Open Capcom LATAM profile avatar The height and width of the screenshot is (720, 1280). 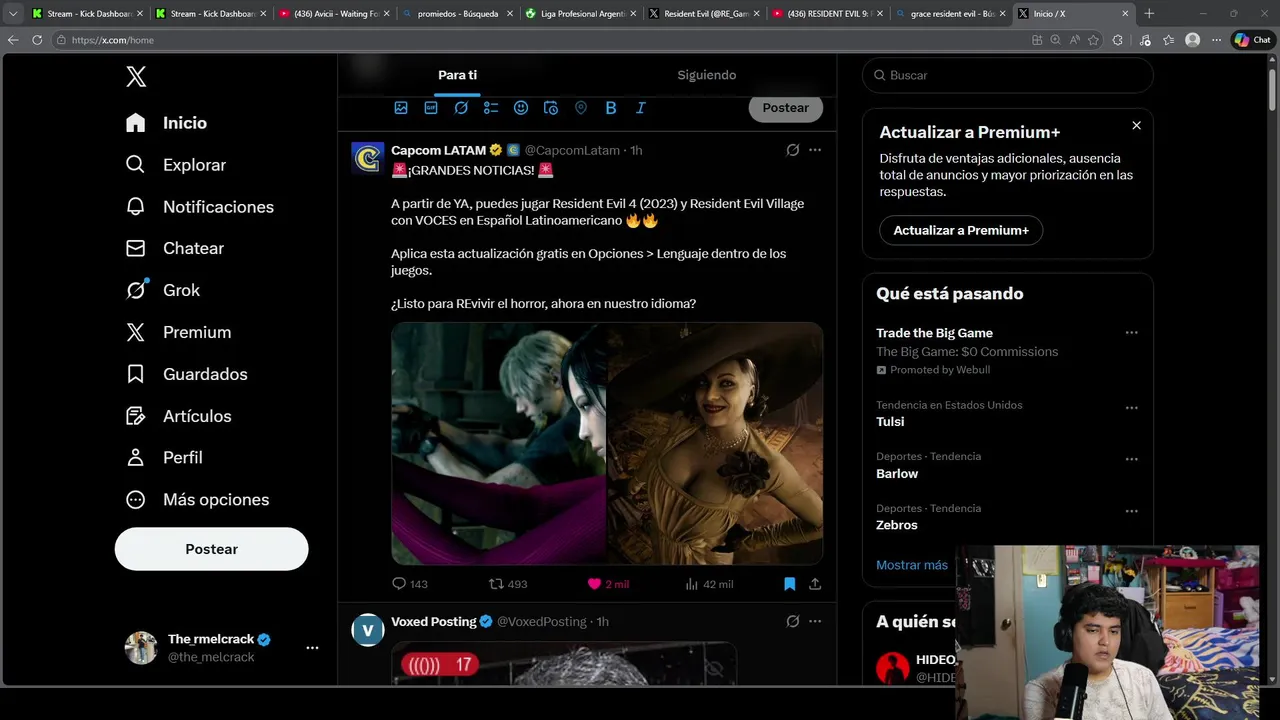[368, 158]
